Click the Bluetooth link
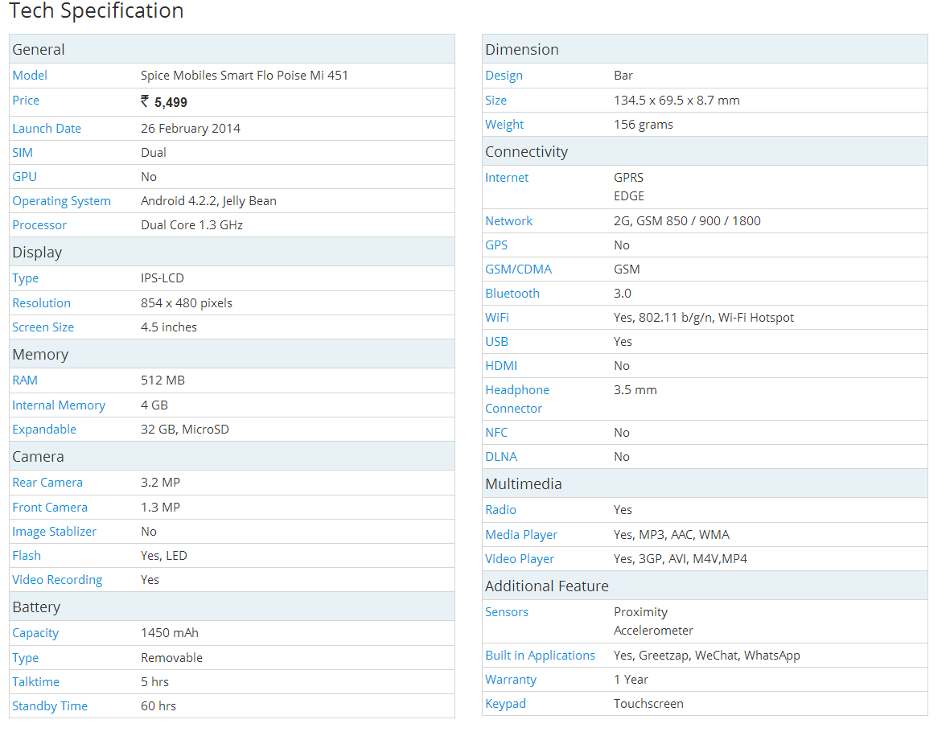Image resolution: width=950 pixels, height=732 pixels. [x=512, y=294]
